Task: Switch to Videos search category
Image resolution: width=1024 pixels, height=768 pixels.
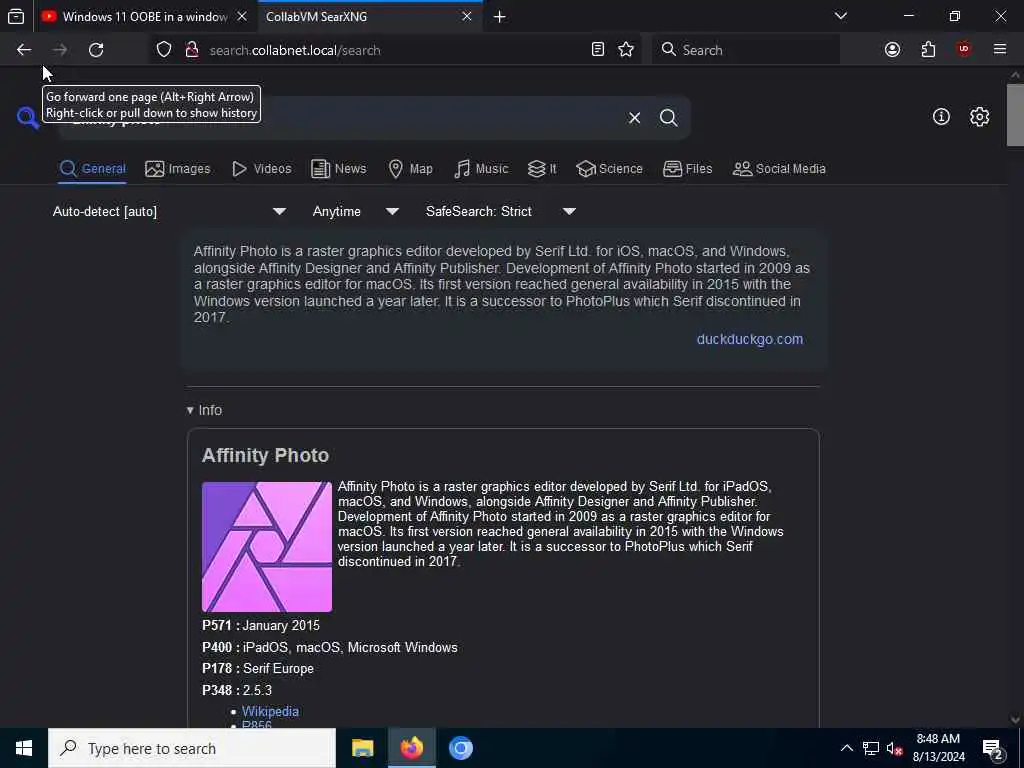Action: point(261,168)
